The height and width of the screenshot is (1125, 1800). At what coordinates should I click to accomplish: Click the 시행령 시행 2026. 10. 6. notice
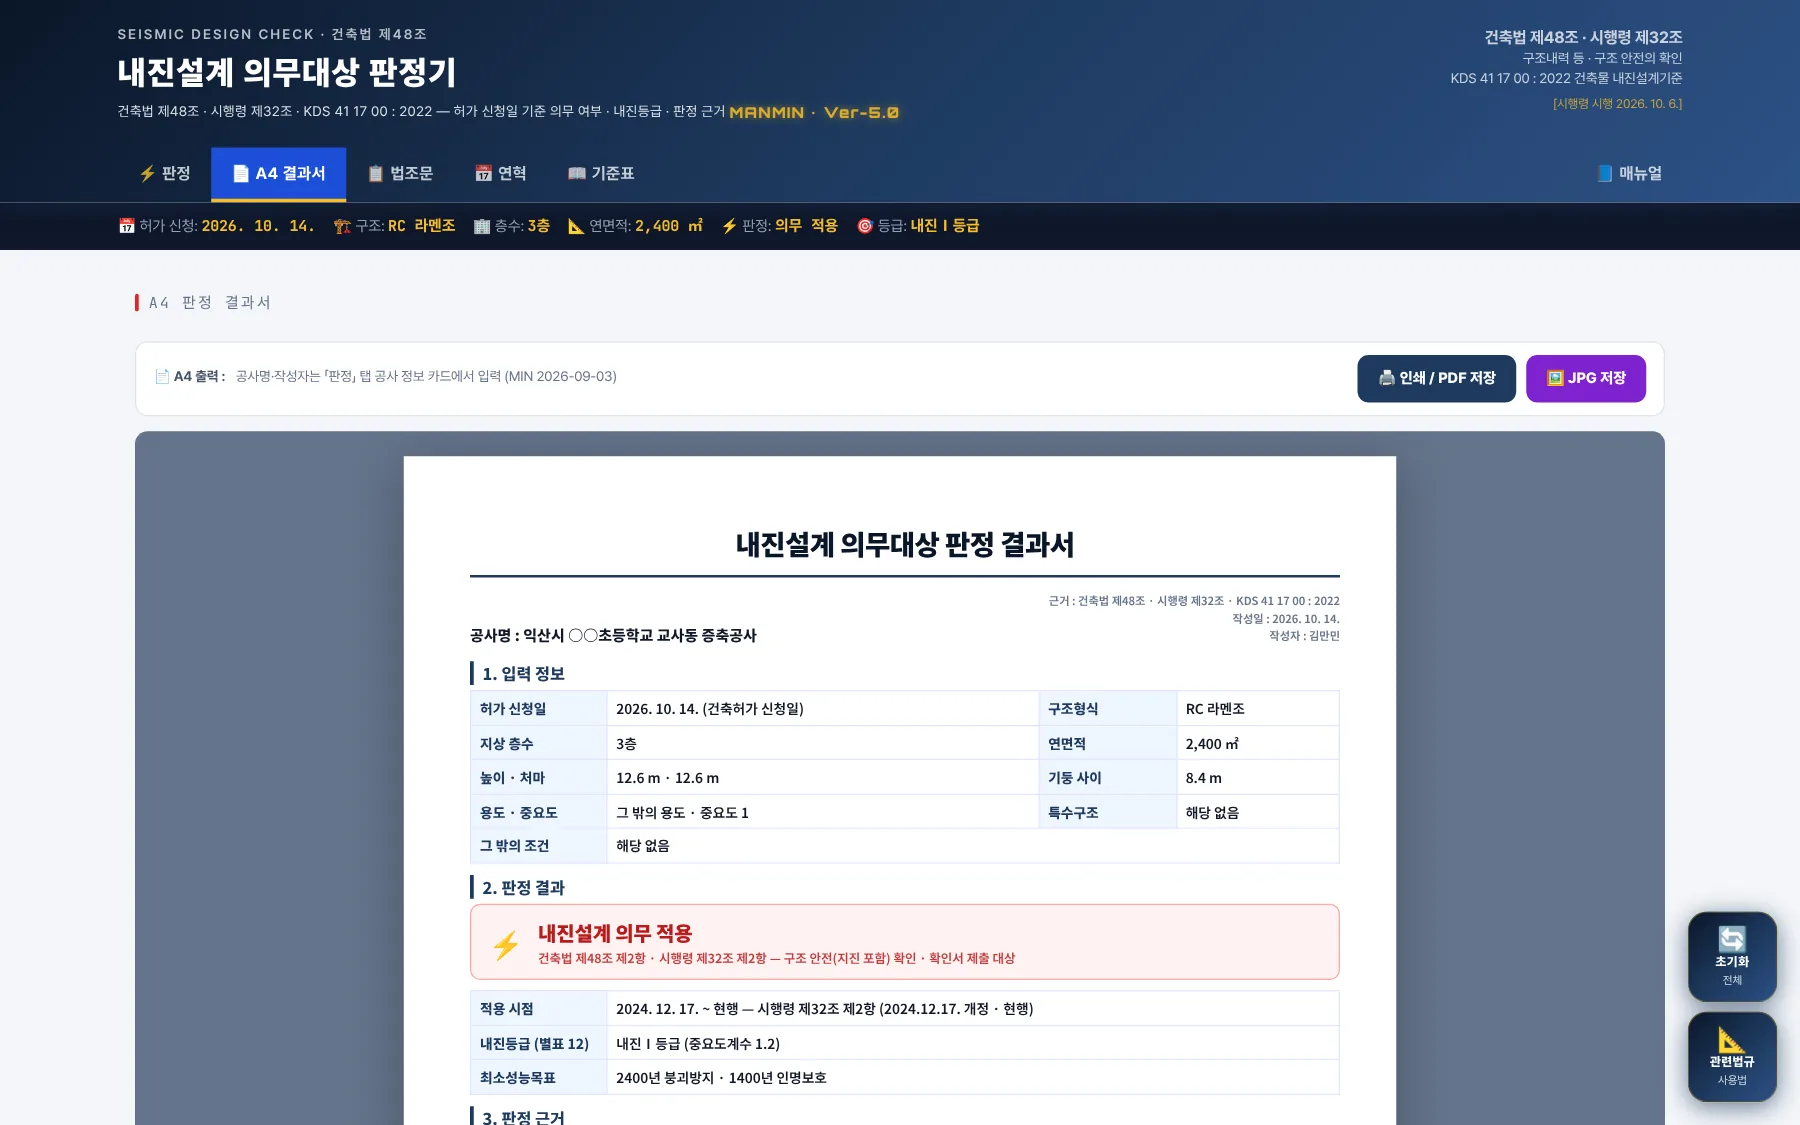click(x=1617, y=104)
